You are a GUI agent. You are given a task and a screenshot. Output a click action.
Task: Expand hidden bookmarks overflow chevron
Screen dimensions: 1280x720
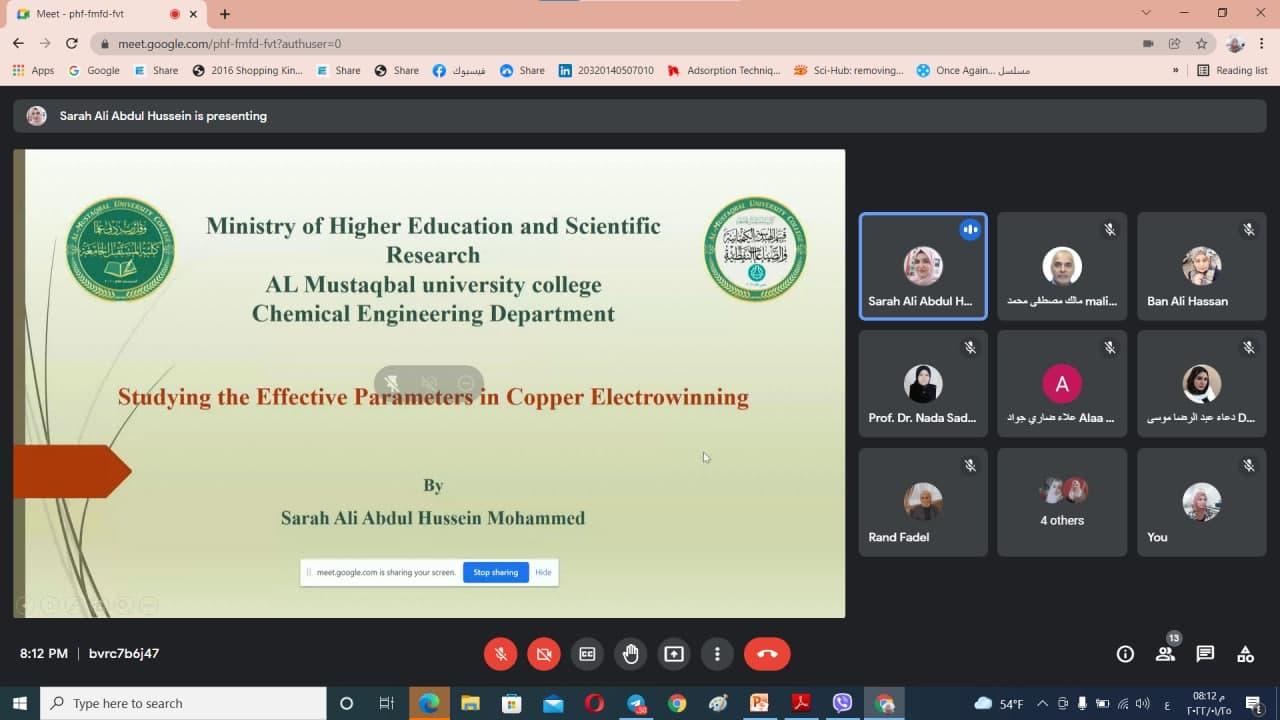coord(1175,70)
